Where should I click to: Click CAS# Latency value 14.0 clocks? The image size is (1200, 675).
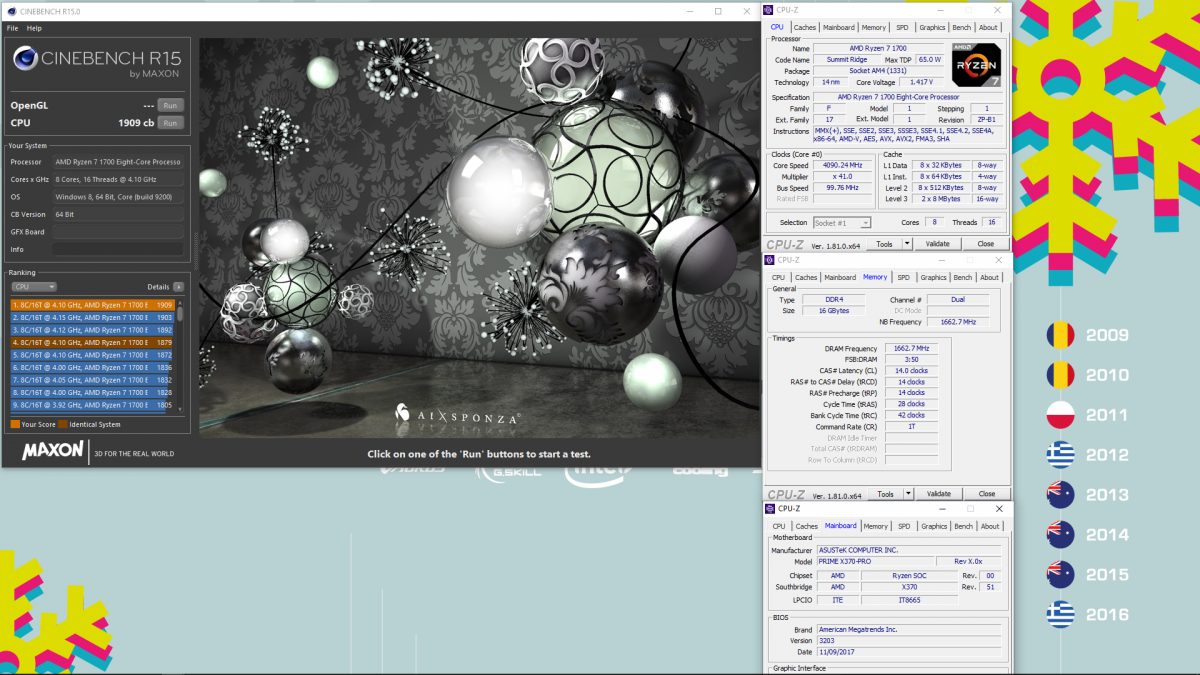(x=911, y=371)
